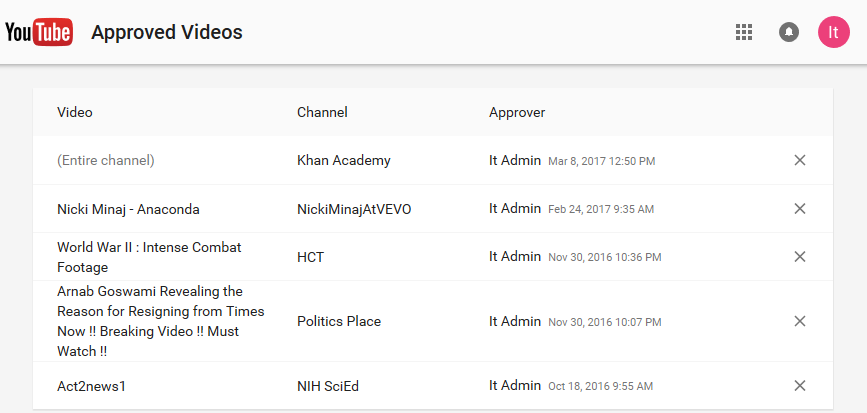Viewport: 867px width, 413px height.
Task: Open the pink It account avatar
Action: pyautogui.click(x=833, y=32)
